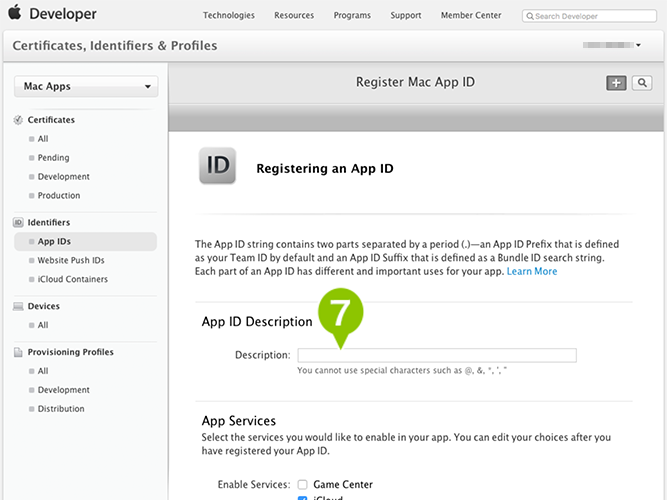
Task: Click the large ID app icon
Action: 217,166
